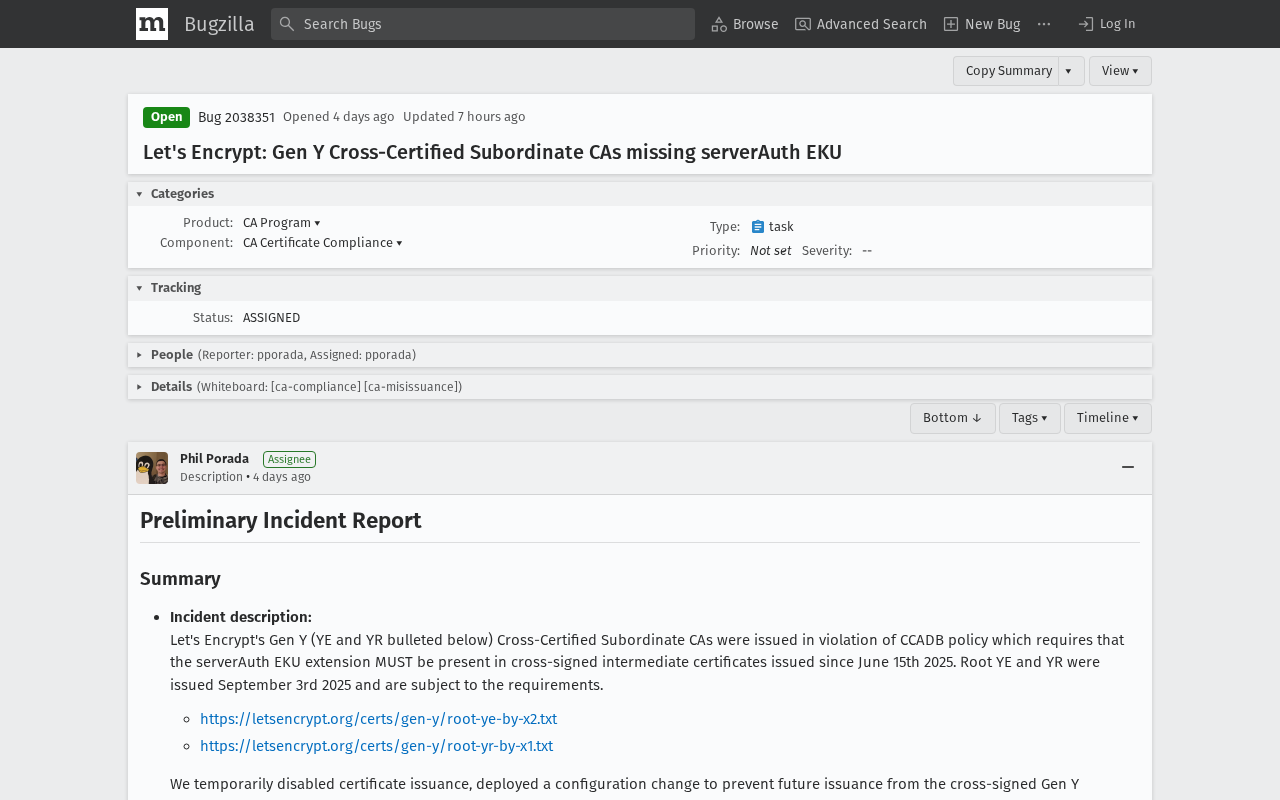Viewport: 1280px width, 800px height.
Task: Collapse the Categories section
Action: point(139,194)
